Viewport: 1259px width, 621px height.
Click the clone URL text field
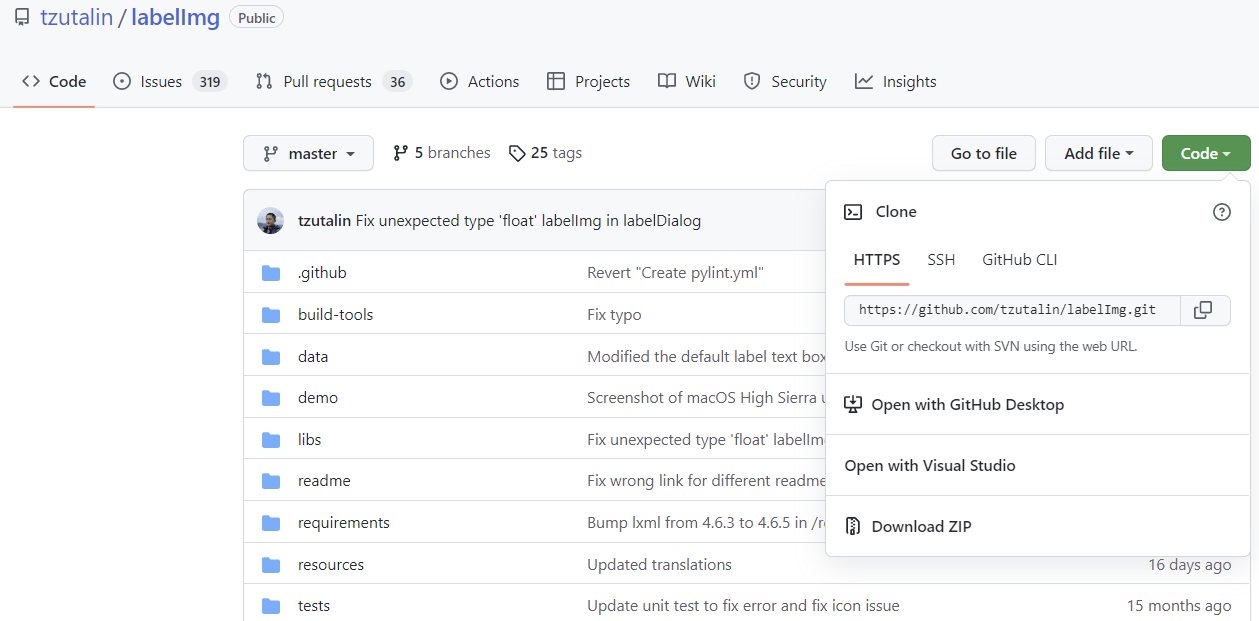(1012, 310)
